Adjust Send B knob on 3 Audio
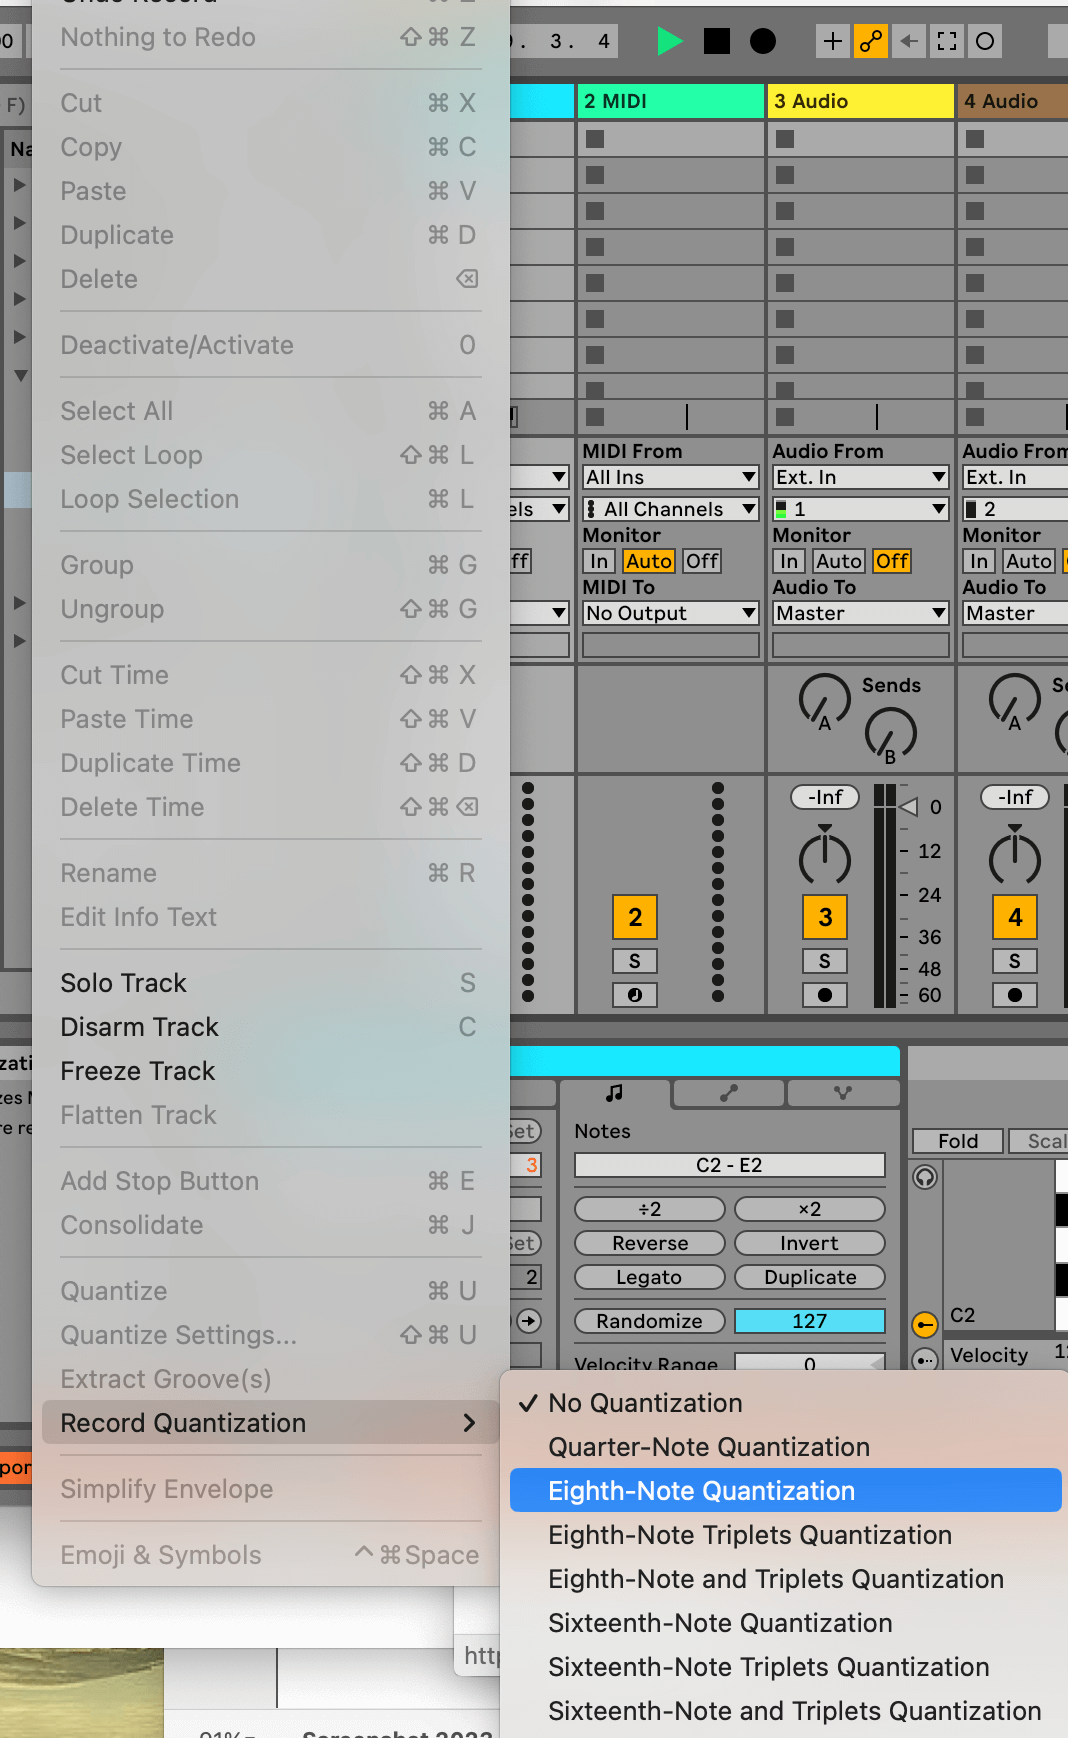1068x1738 pixels. pyautogui.click(x=890, y=736)
